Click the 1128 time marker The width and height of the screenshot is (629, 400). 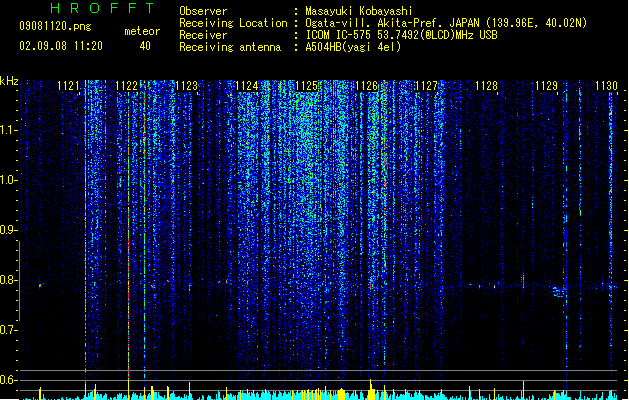coord(486,86)
